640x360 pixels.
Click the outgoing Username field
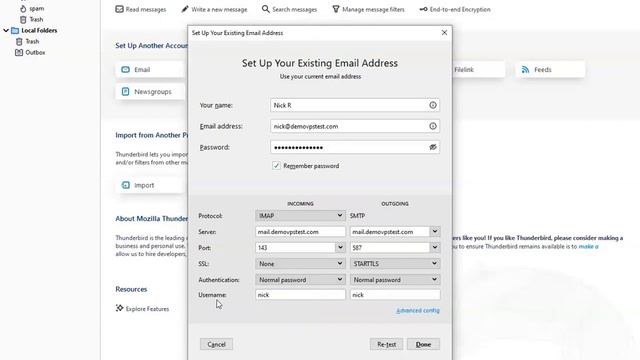395,295
